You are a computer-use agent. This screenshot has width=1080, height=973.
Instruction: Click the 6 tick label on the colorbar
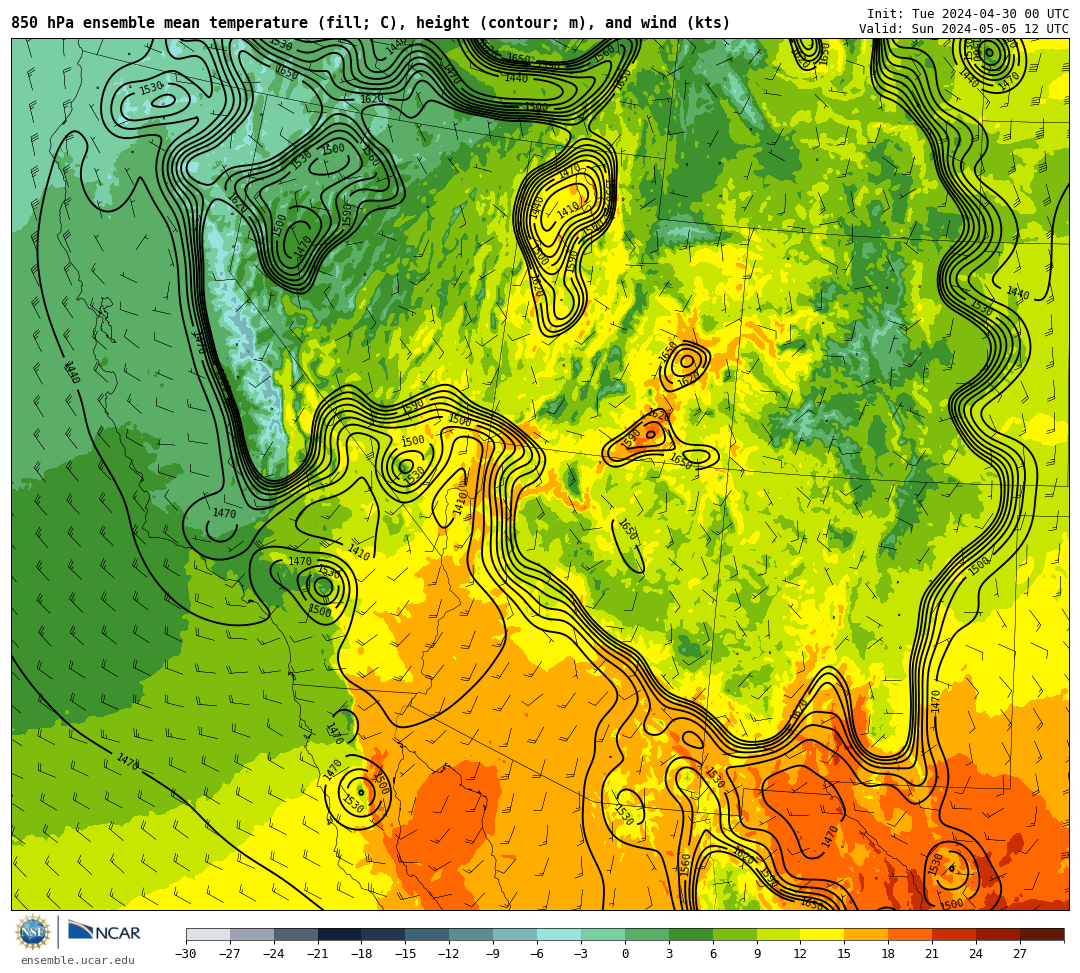[713, 954]
